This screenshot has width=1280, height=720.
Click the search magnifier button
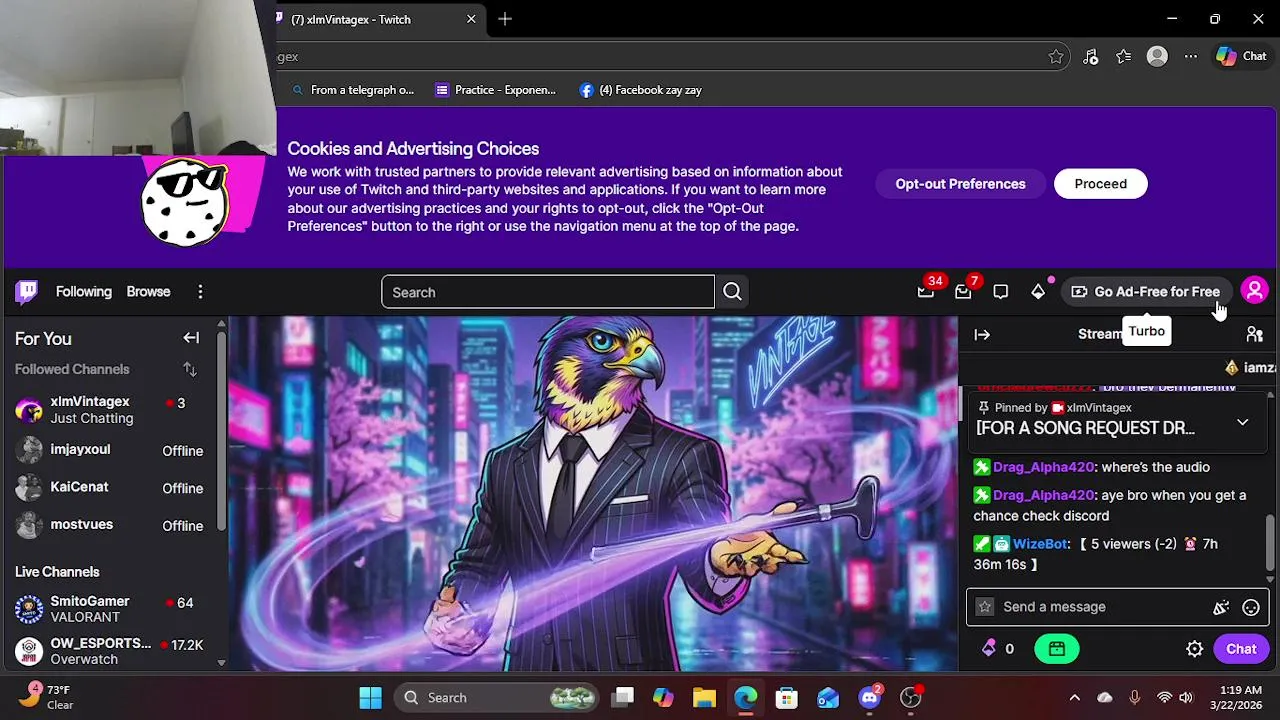732,292
